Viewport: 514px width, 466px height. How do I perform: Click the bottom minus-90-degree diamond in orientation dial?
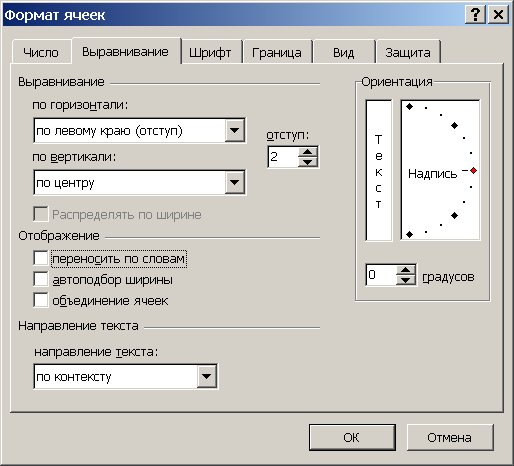410,235
